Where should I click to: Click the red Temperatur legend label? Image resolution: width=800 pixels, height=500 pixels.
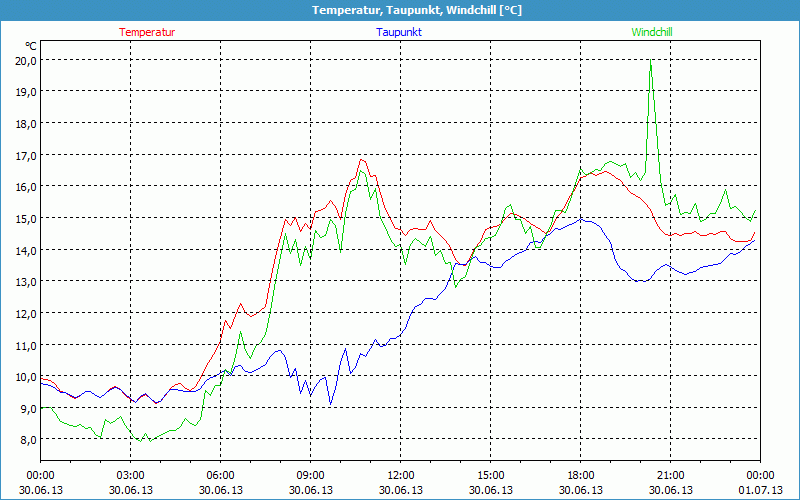coord(147,32)
